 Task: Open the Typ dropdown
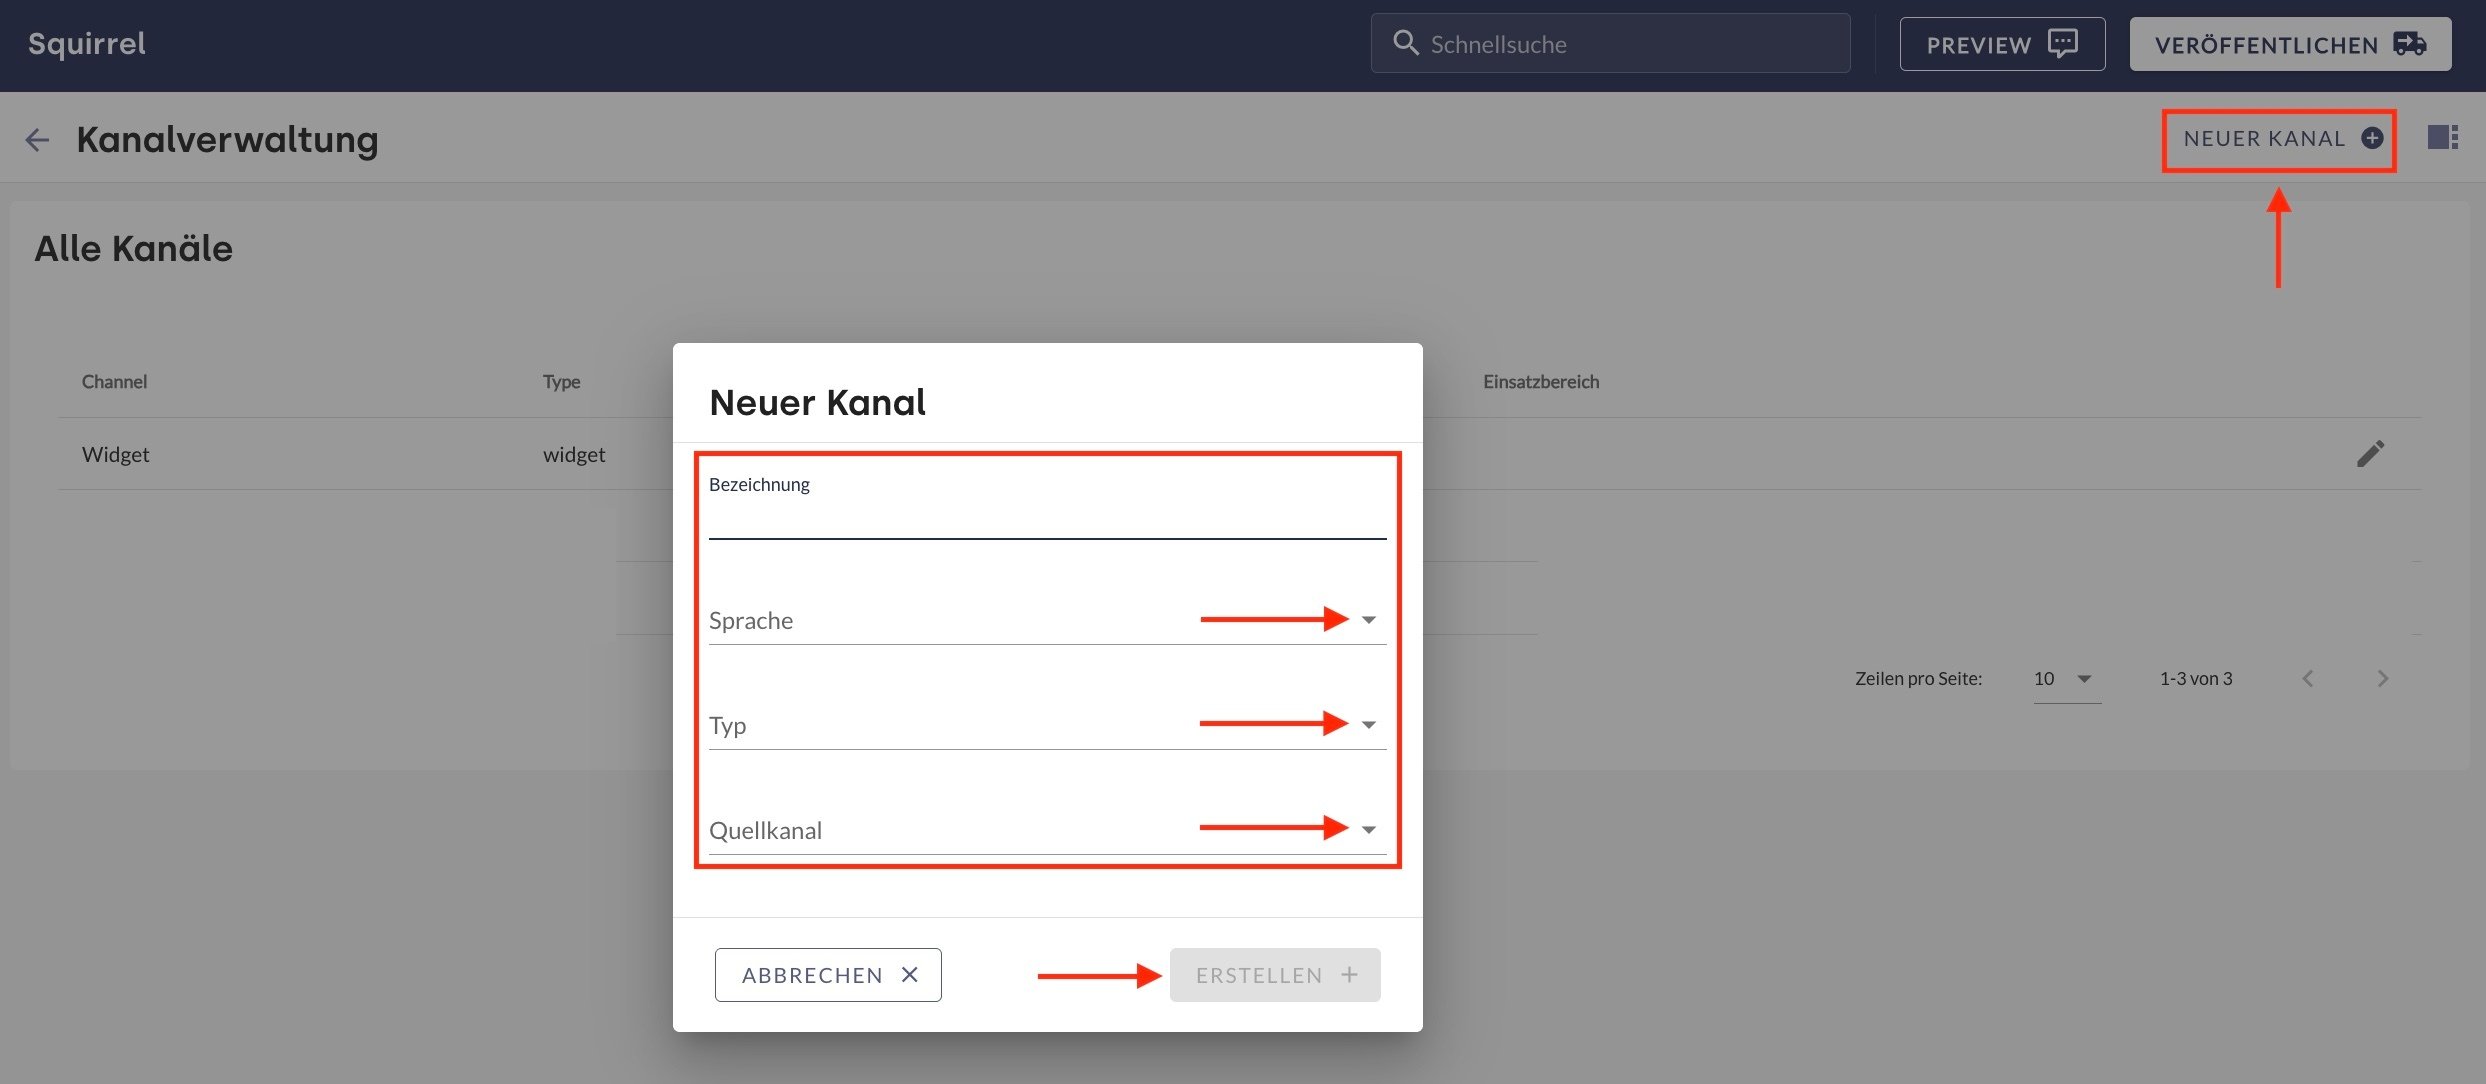pyautogui.click(x=1368, y=725)
